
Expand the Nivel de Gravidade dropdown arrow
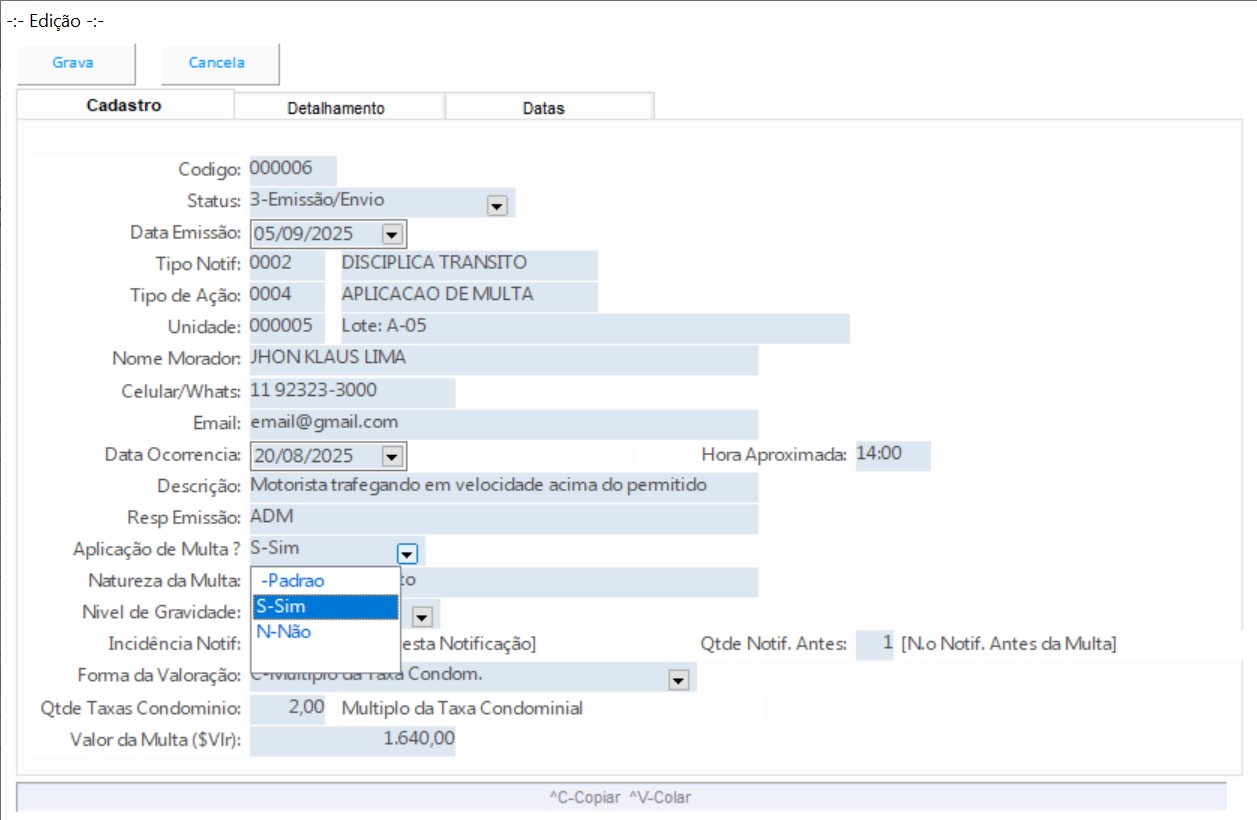(x=422, y=617)
